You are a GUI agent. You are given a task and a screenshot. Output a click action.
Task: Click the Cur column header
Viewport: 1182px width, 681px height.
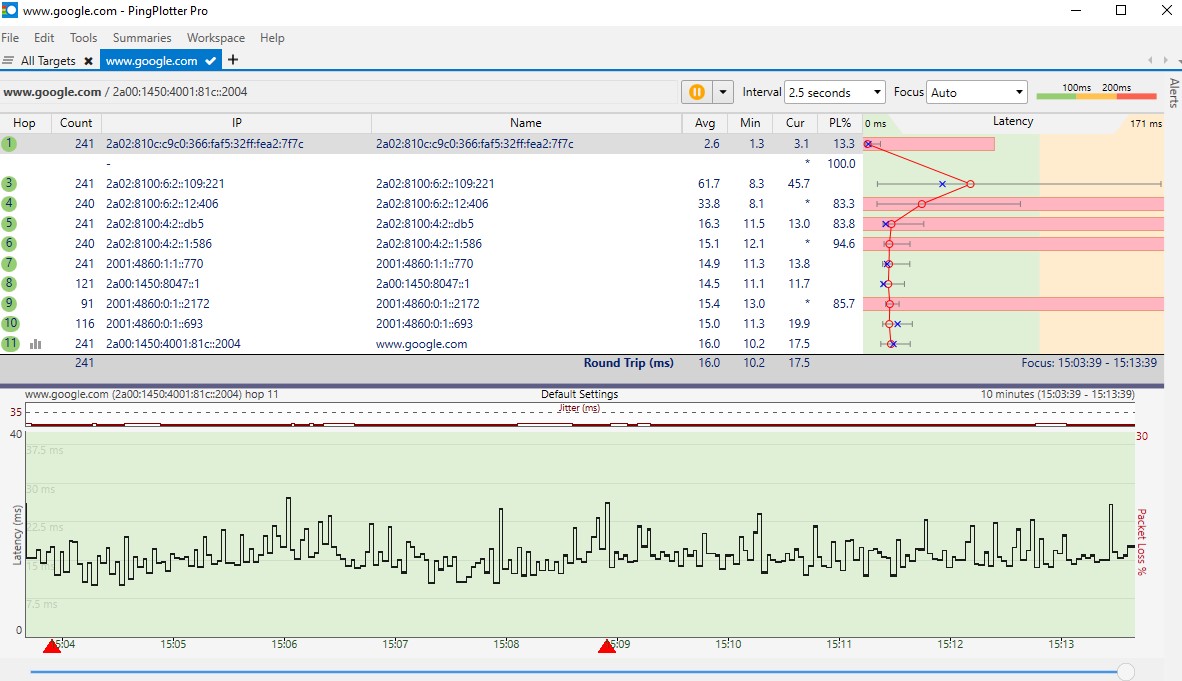[x=795, y=123]
